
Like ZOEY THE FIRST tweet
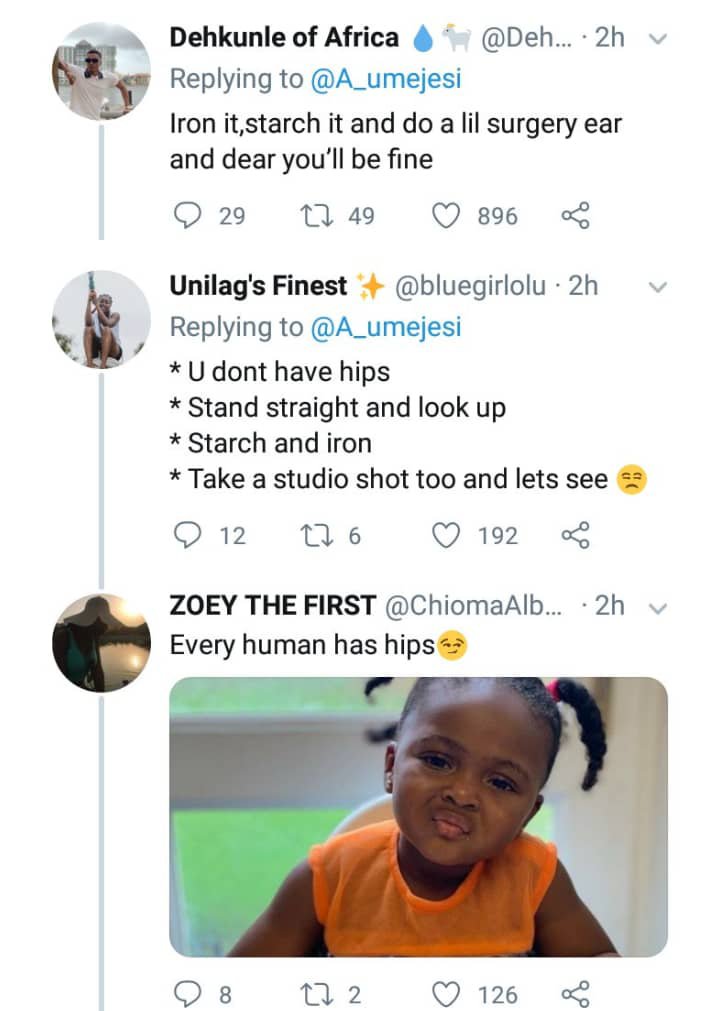pos(449,993)
